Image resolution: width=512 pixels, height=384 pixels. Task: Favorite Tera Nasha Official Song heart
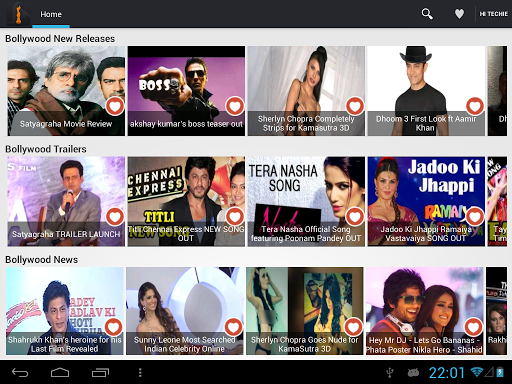tap(355, 216)
